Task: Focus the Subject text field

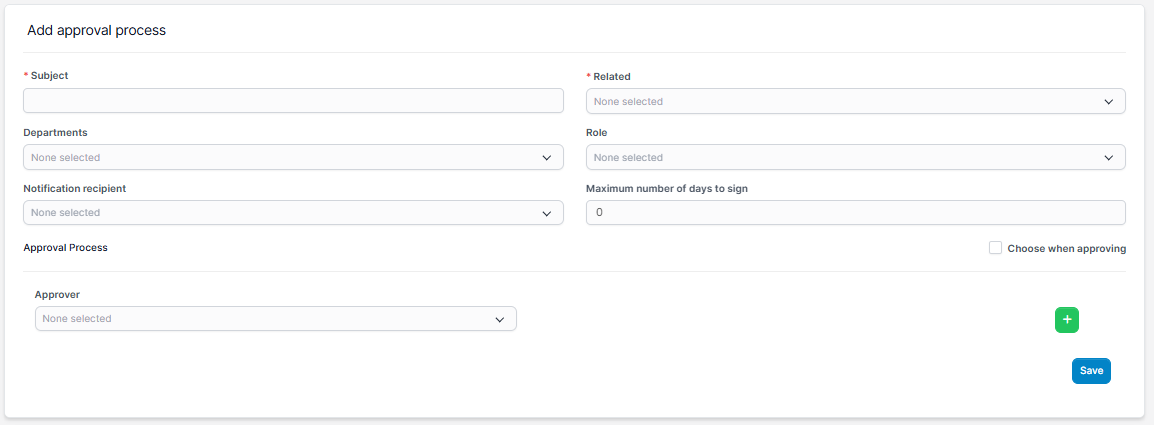Action: 293,101
